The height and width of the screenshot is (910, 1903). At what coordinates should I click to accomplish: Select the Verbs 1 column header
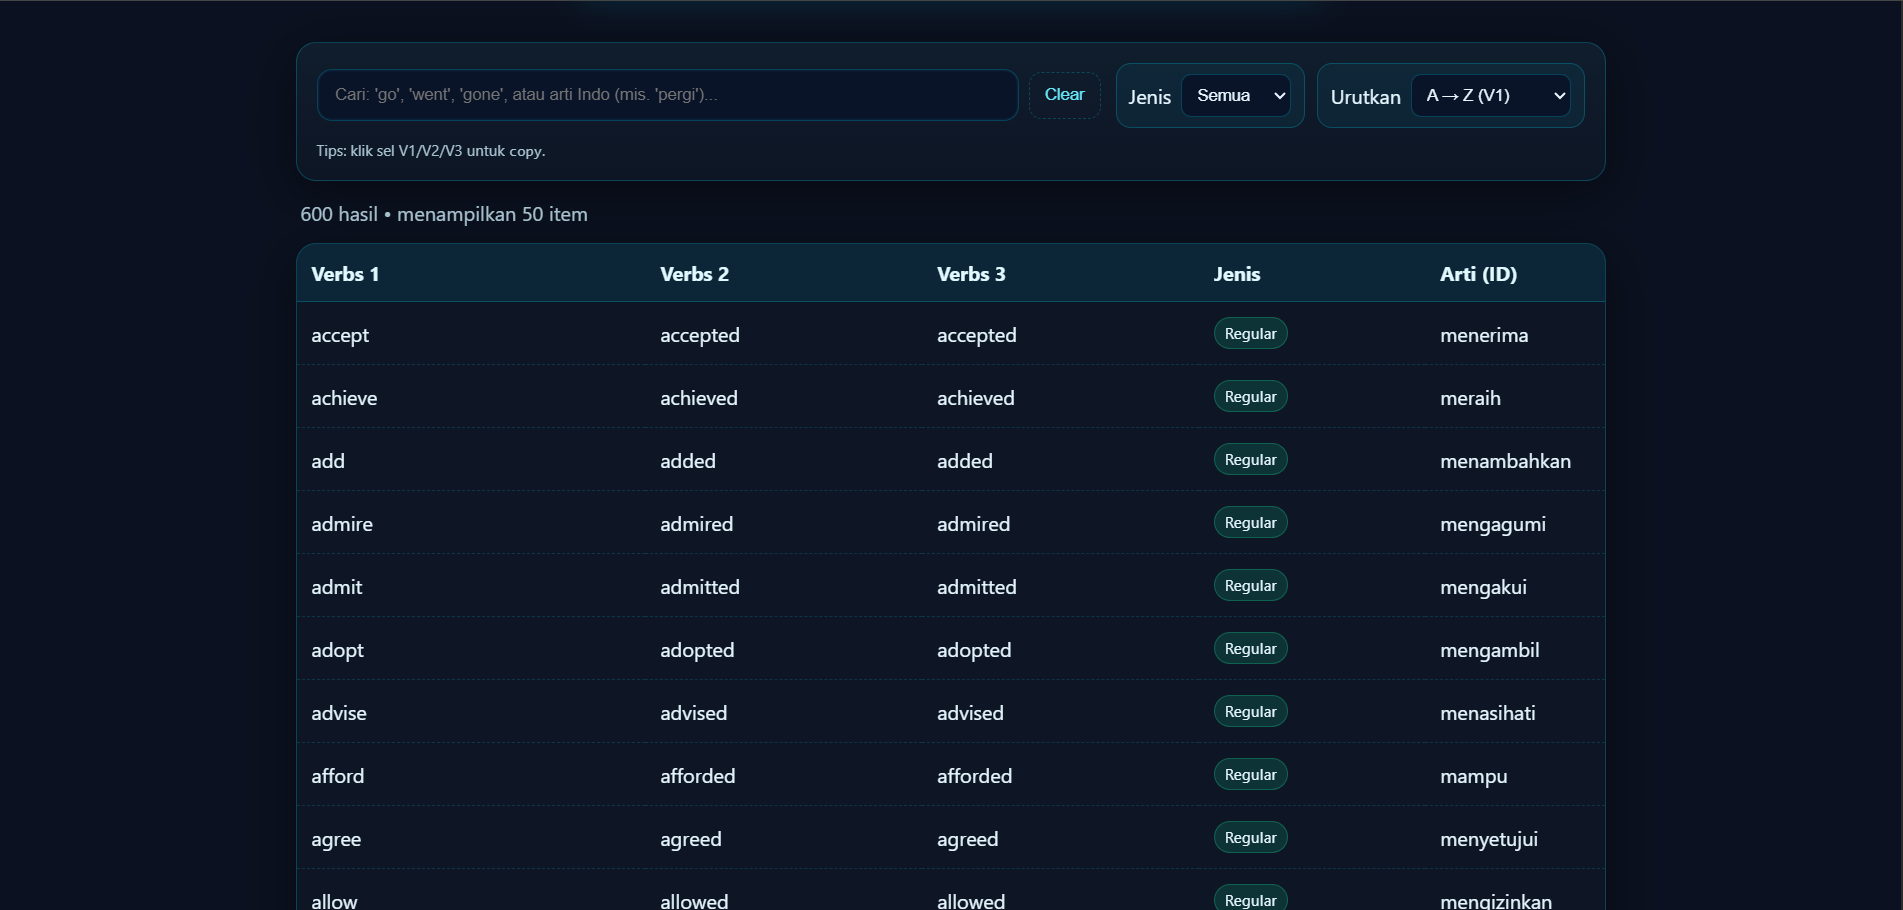[345, 273]
